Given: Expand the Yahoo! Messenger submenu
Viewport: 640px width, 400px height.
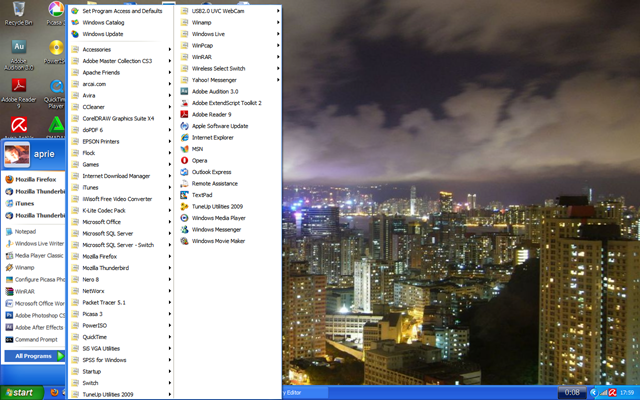Looking at the screenshot, I should 228,80.
